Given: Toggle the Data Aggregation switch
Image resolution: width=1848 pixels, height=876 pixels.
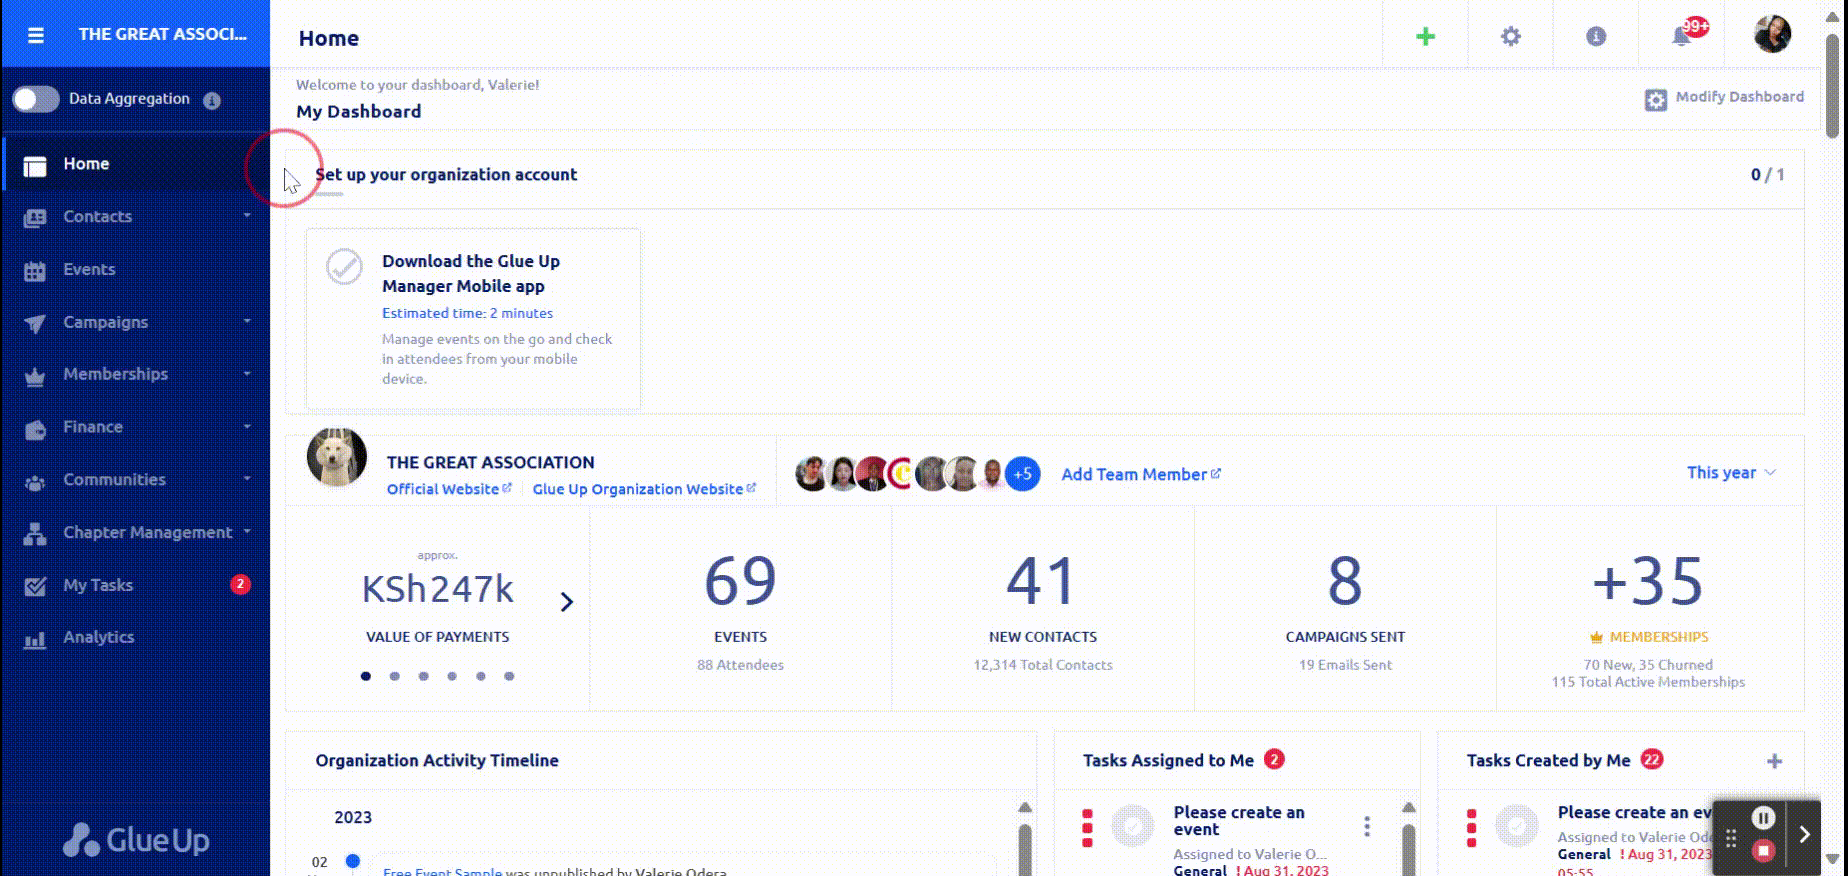Looking at the screenshot, I should [36, 99].
